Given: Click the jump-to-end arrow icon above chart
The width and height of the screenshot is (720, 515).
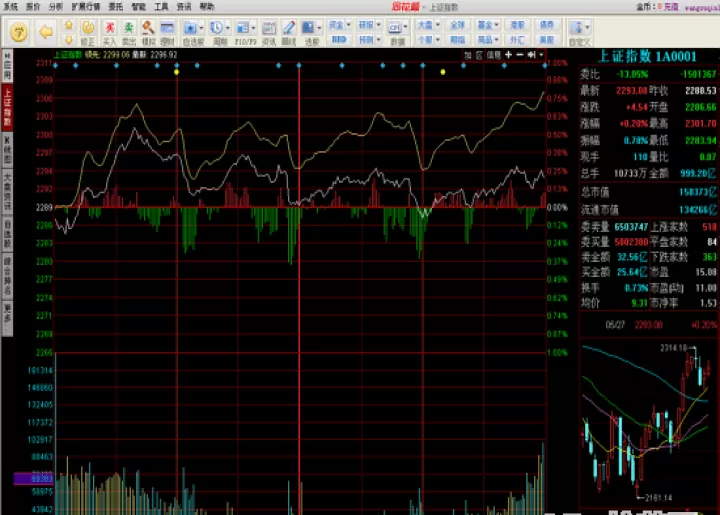Looking at the screenshot, I should pos(532,55).
